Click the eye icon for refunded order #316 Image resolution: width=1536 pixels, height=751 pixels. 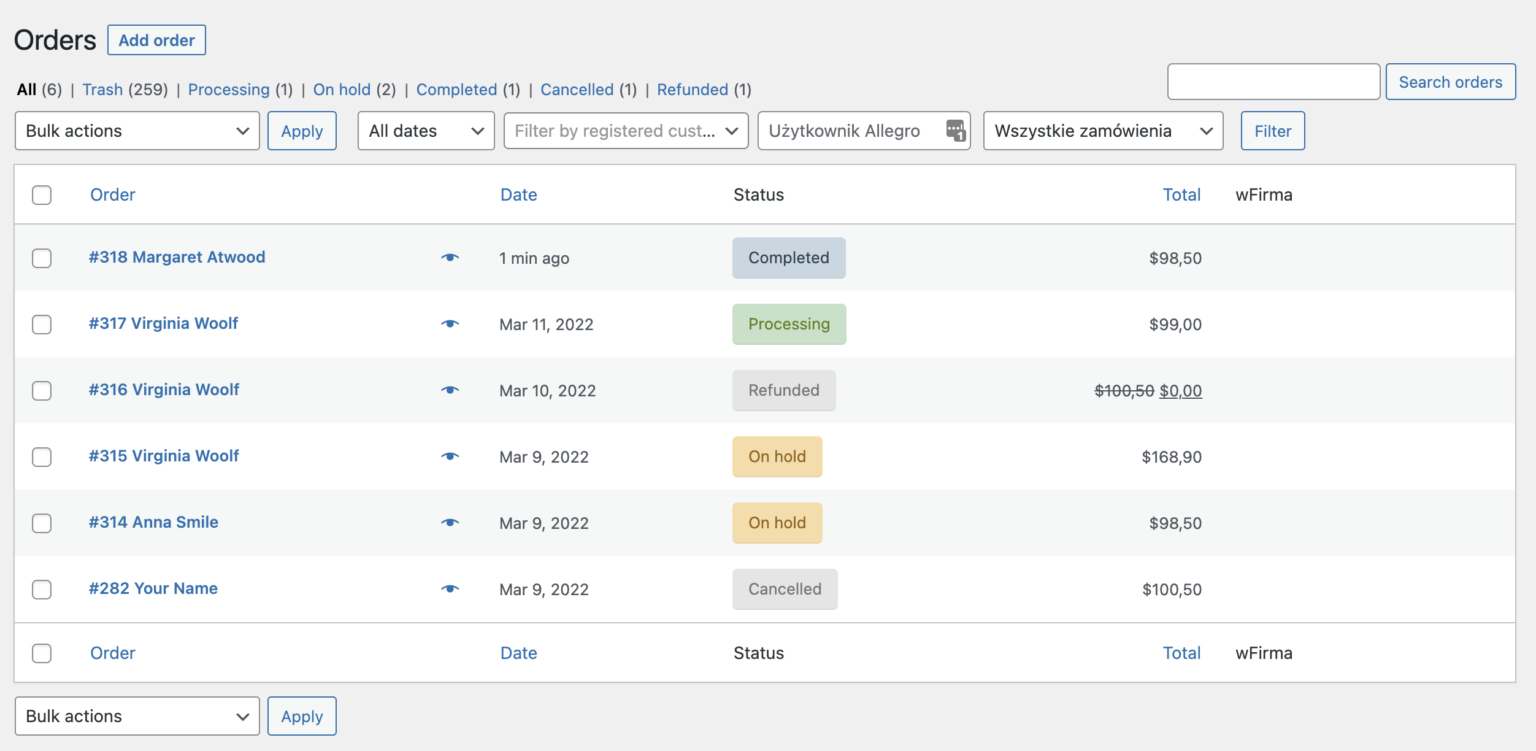pyautogui.click(x=449, y=390)
